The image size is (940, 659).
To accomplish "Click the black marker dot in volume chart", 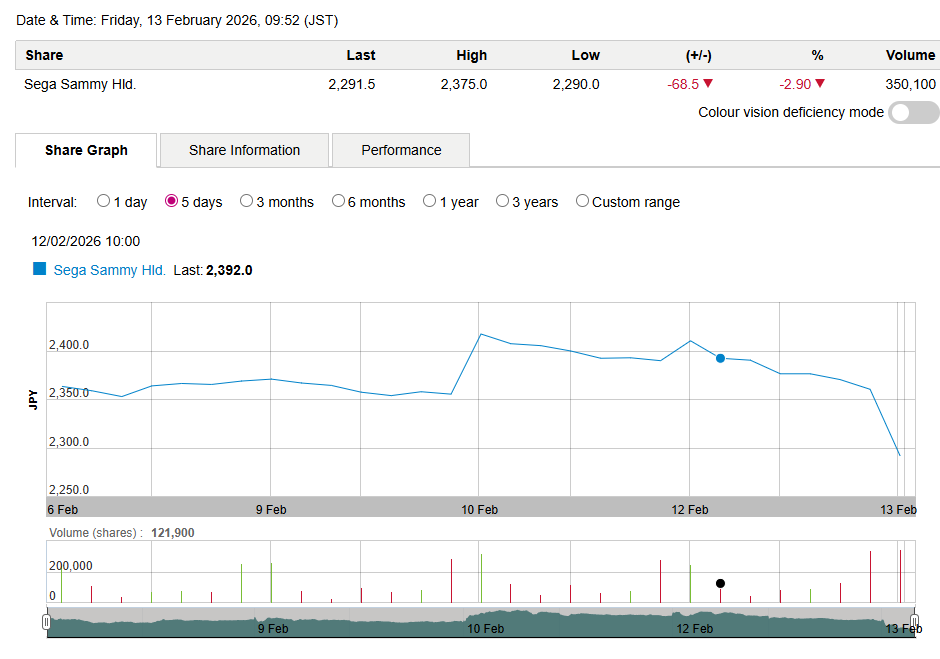I will 721,583.
